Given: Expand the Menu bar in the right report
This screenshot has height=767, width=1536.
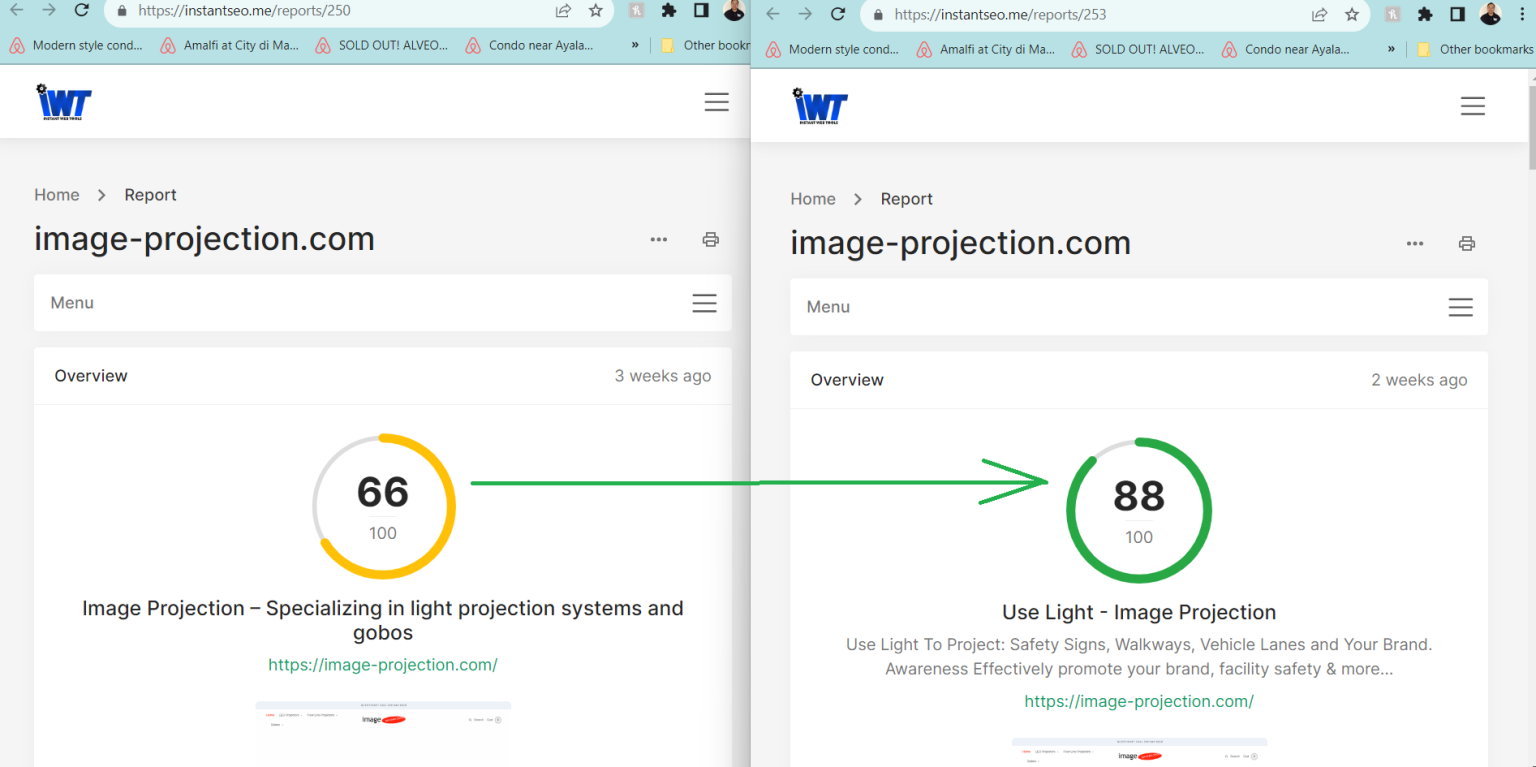Looking at the screenshot, I should point(1460,307).
